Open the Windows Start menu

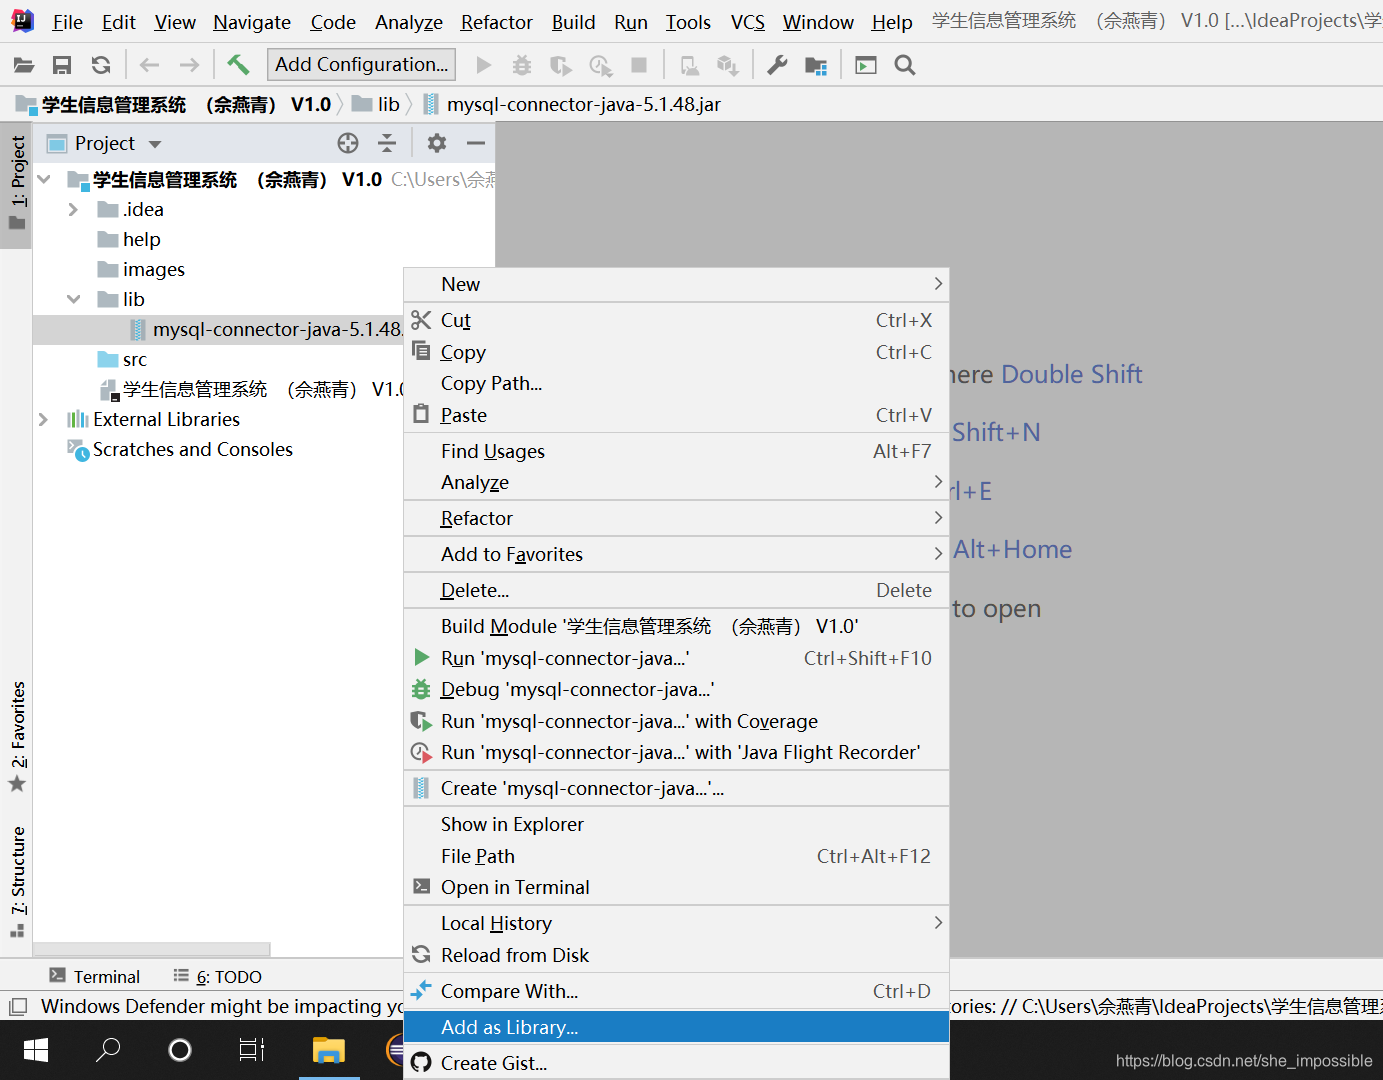point(36,1050)
